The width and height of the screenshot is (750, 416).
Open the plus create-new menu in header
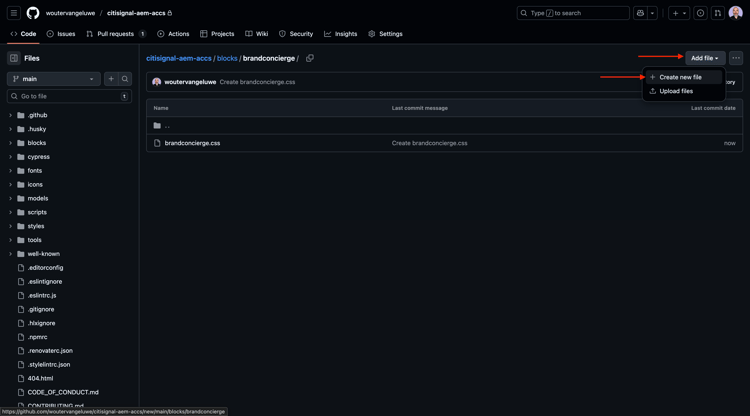pyautogui.click(x=679, y=13)
